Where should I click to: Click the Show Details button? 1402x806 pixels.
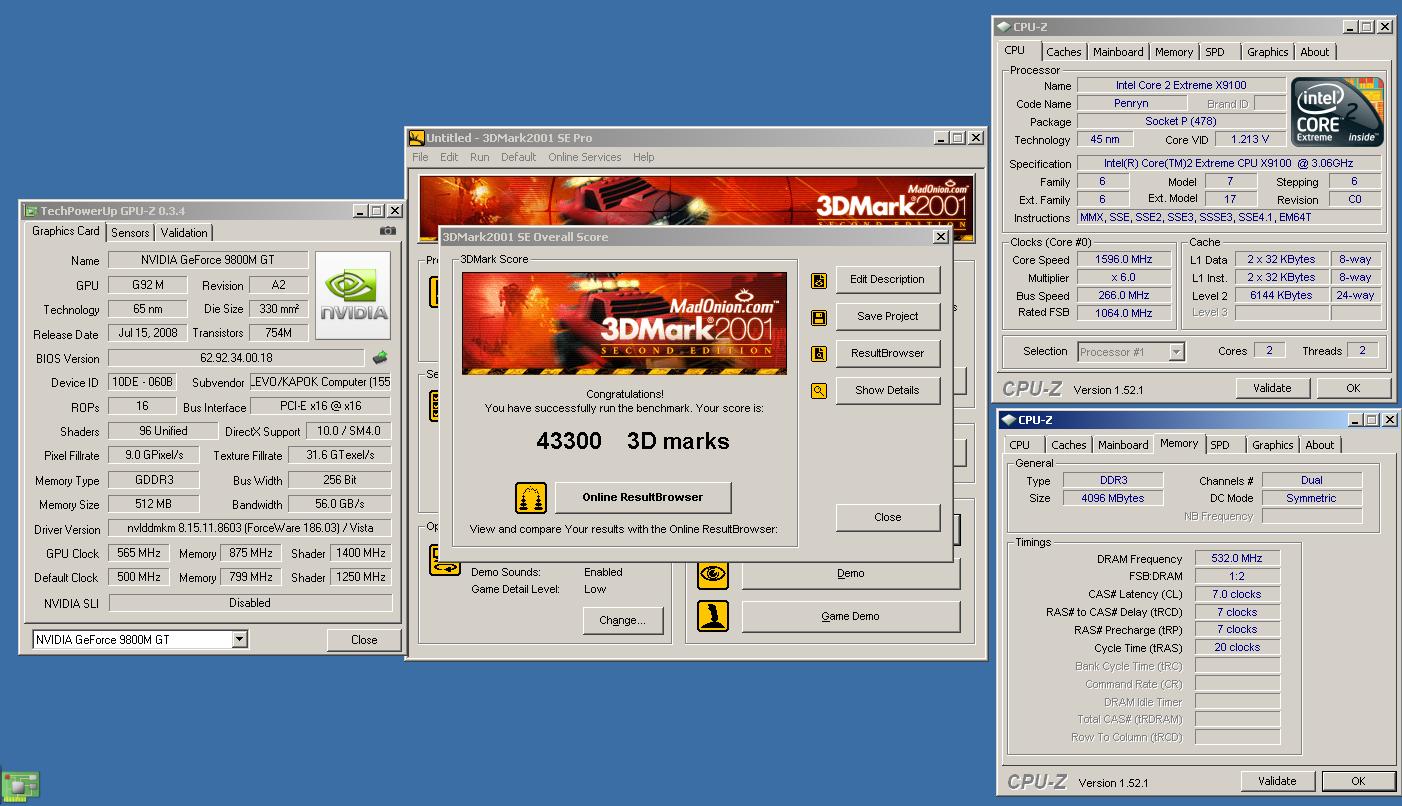pos(887,390)
